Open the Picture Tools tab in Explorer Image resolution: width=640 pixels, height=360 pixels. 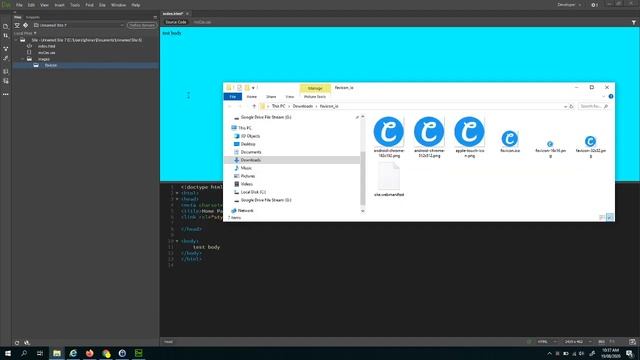[x=315, y=97]
